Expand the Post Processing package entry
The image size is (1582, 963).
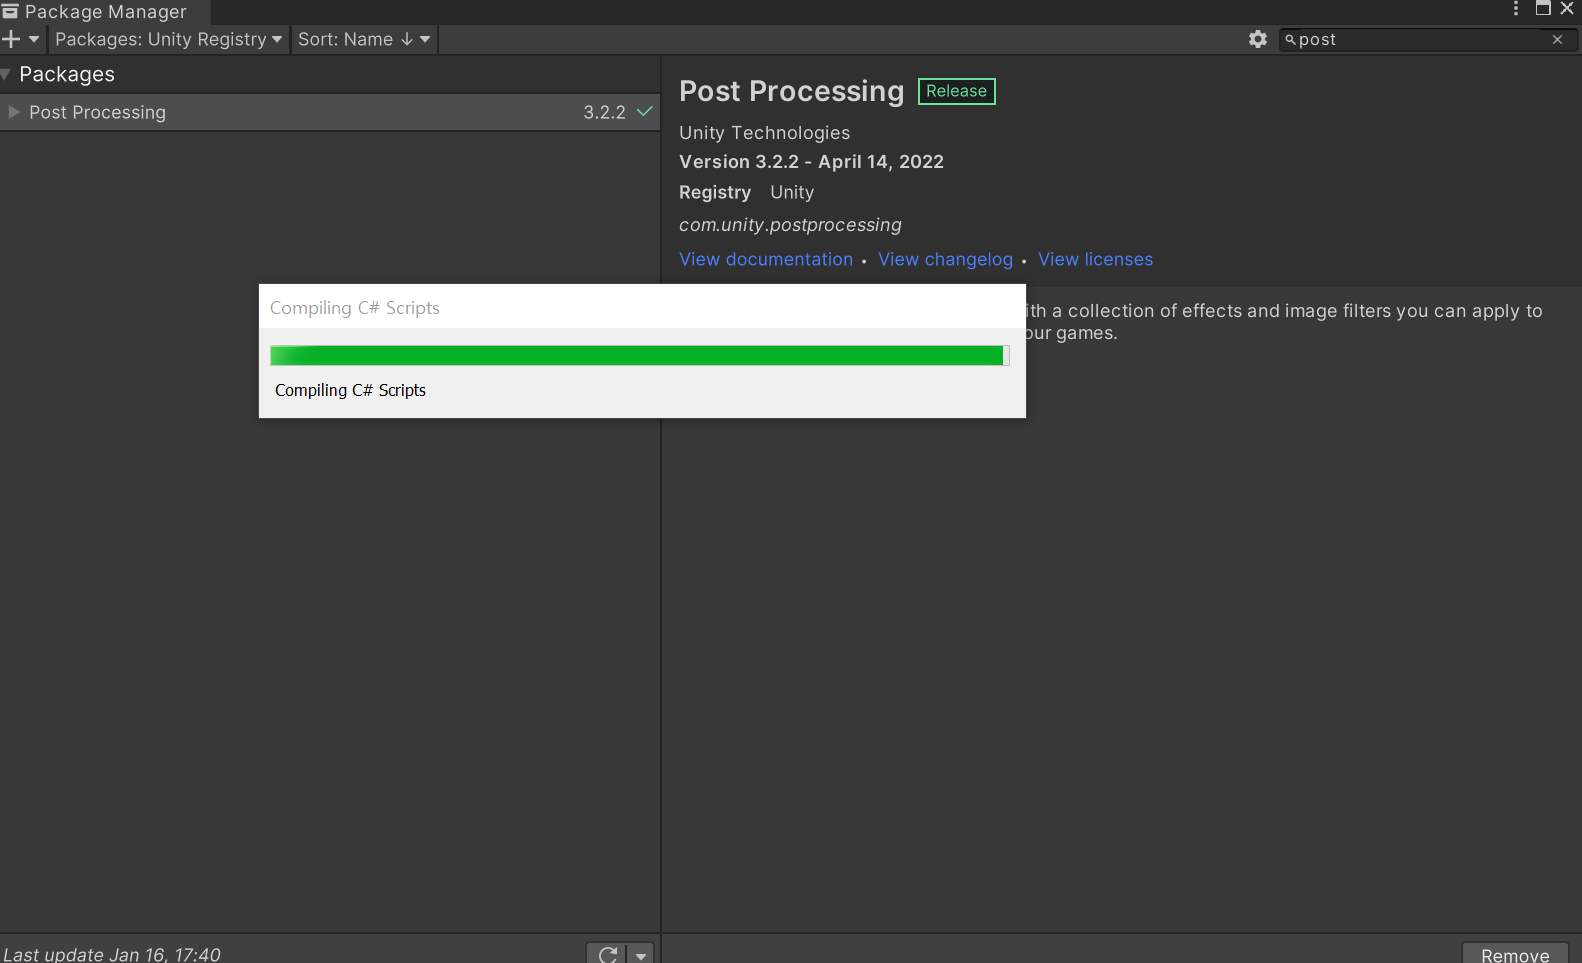[x=14, y=112]
